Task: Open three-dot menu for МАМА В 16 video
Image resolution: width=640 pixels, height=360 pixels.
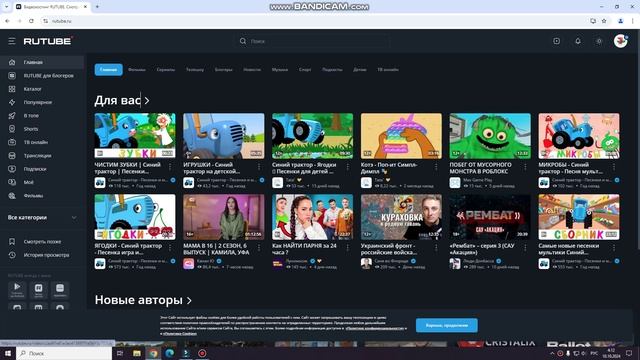Action: point(259,248)
